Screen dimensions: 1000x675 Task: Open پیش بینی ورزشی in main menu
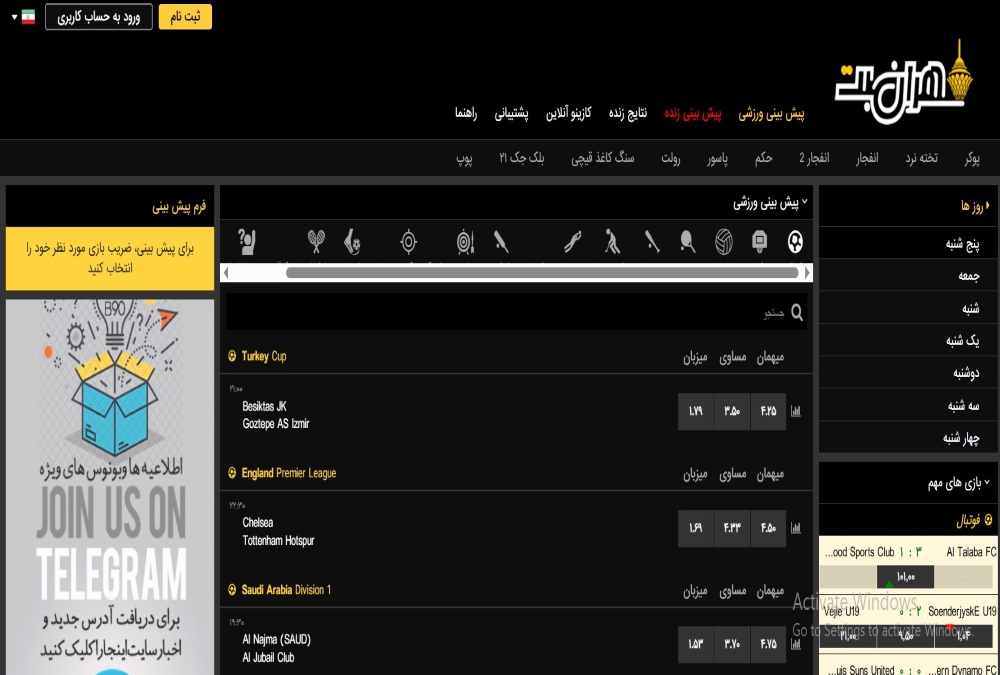(x=771, y=114)
